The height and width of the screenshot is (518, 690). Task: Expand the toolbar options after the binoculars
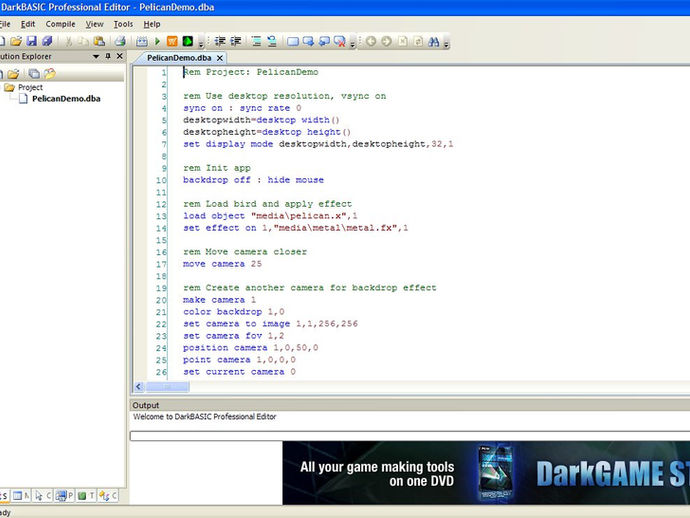[x=446, y=42]
